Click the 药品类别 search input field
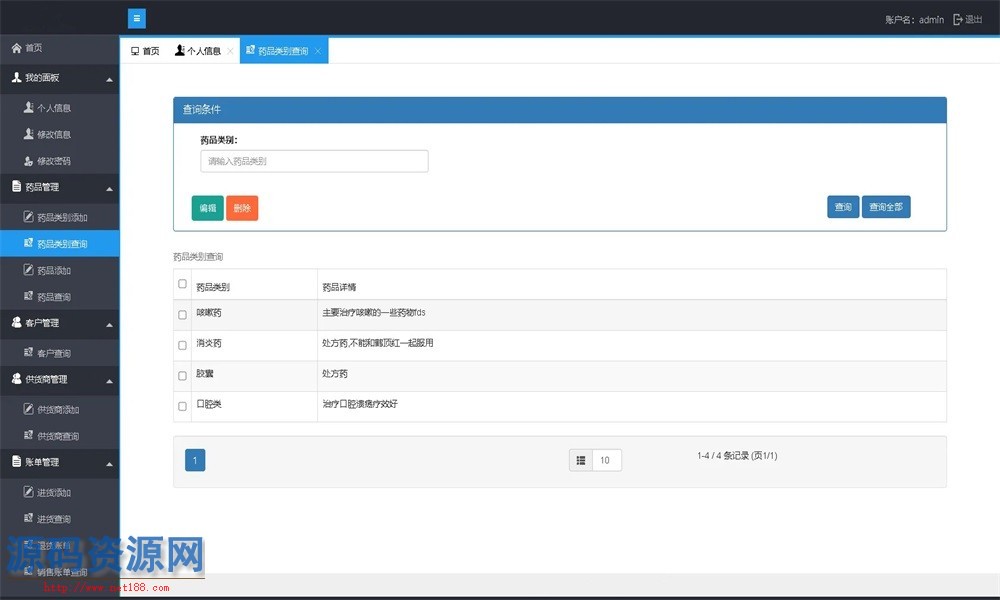The width and height of the screenshot is (1000, 600). click(314, 161)
